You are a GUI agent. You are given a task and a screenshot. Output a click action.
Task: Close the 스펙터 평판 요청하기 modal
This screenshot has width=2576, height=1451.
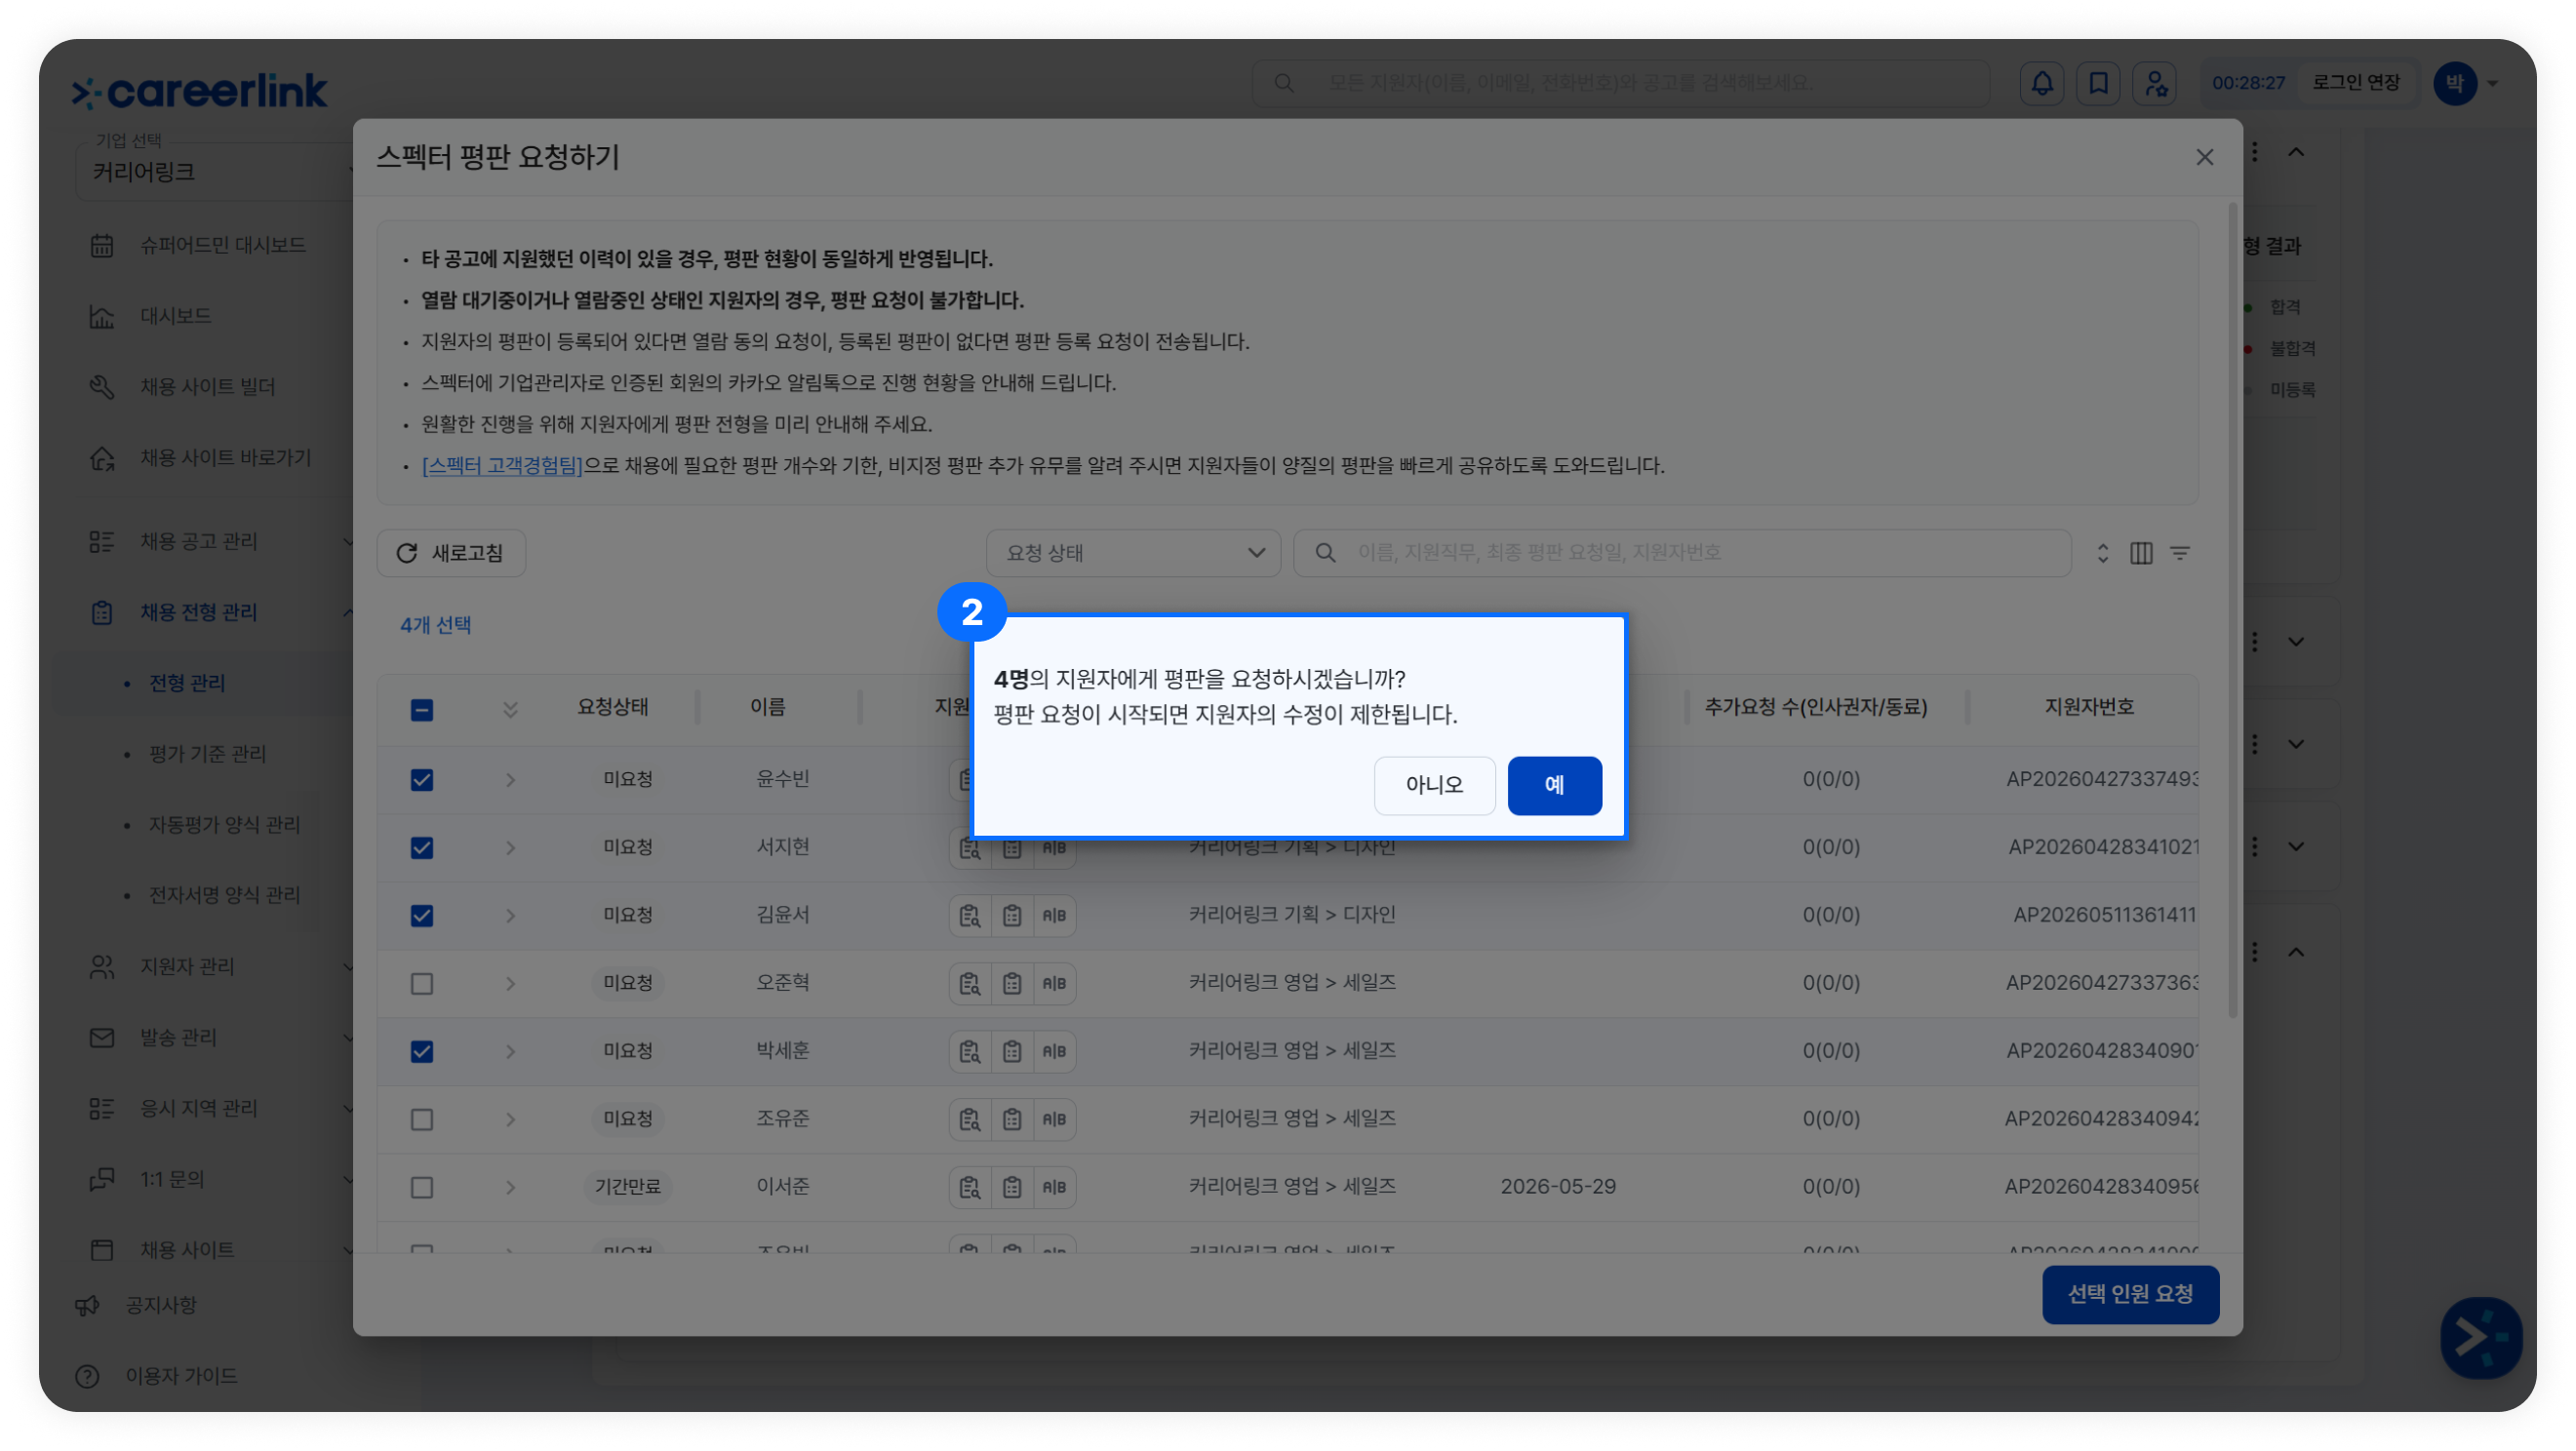2204,157
